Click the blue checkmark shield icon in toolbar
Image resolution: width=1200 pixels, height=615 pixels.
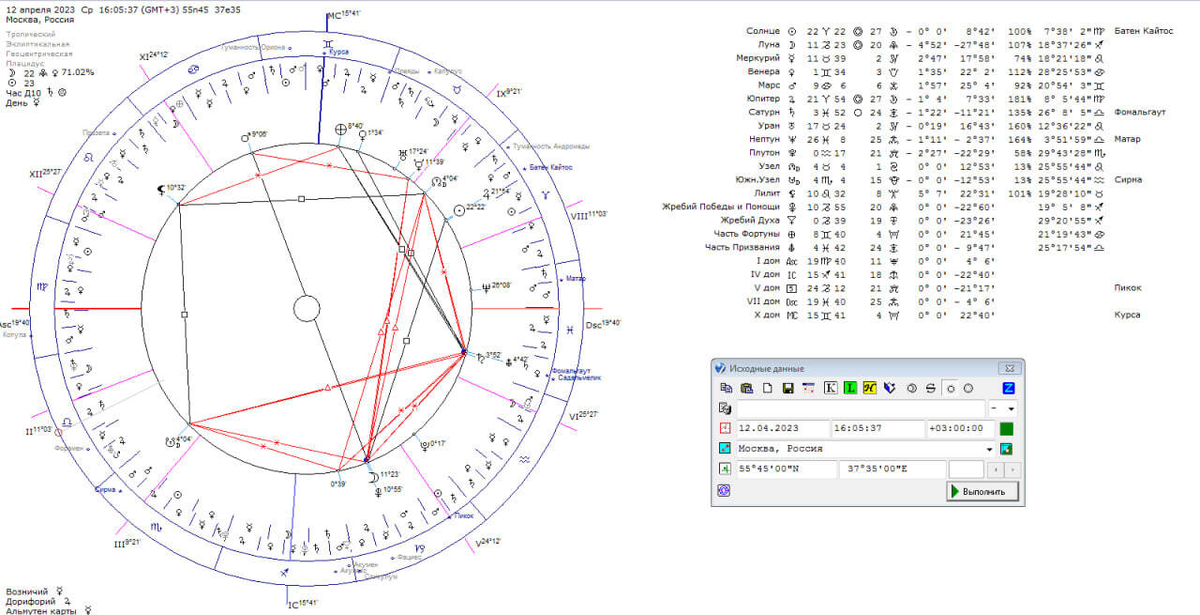pyautogui.click(x=889, y=388)
